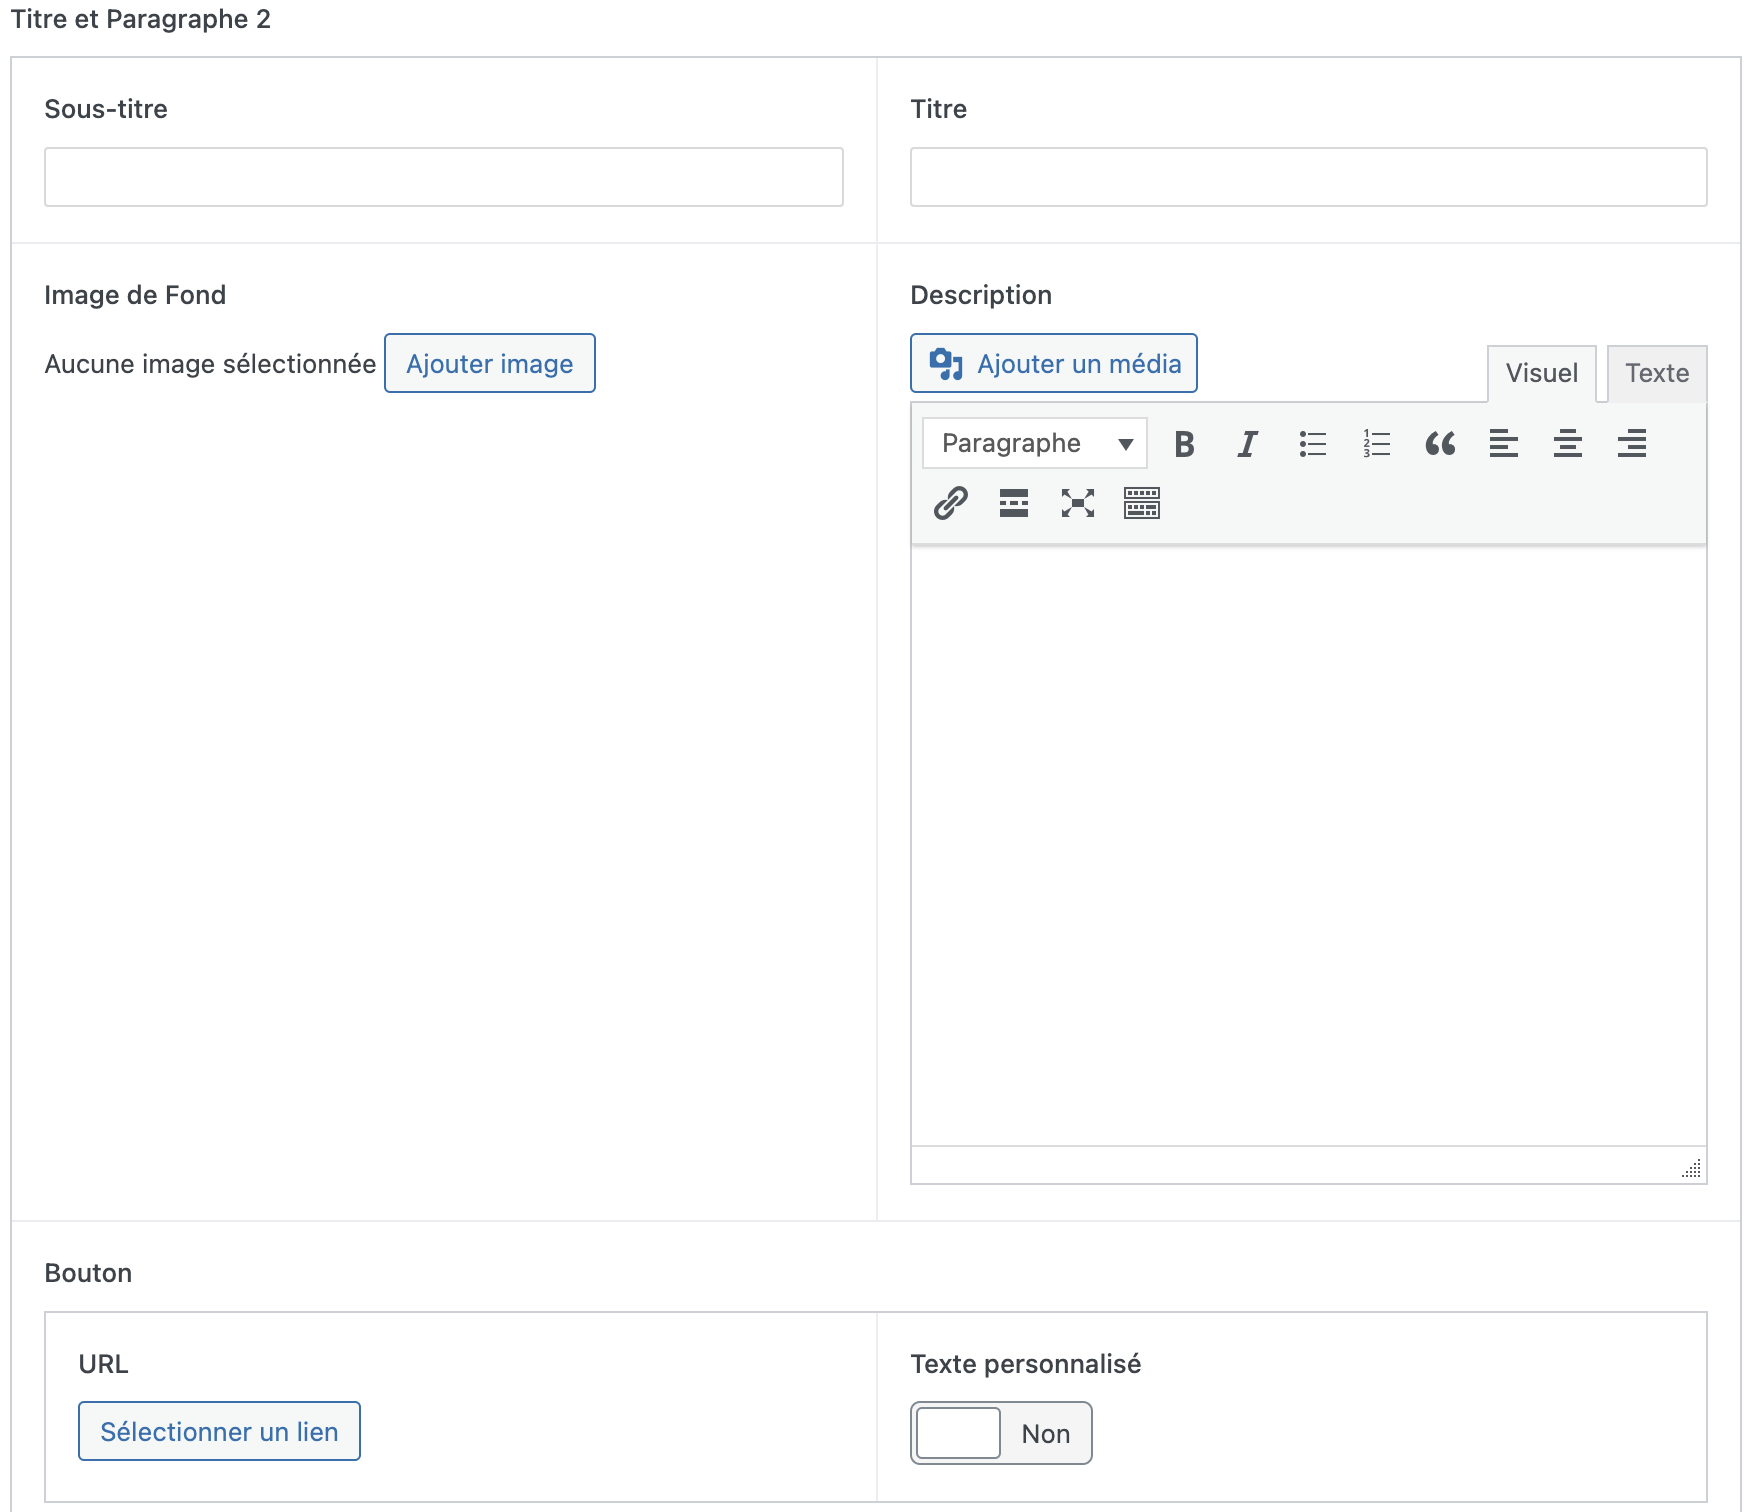
Task: Insert the Read More tag
Action: pyautogui.click(x=1013, y=503)
